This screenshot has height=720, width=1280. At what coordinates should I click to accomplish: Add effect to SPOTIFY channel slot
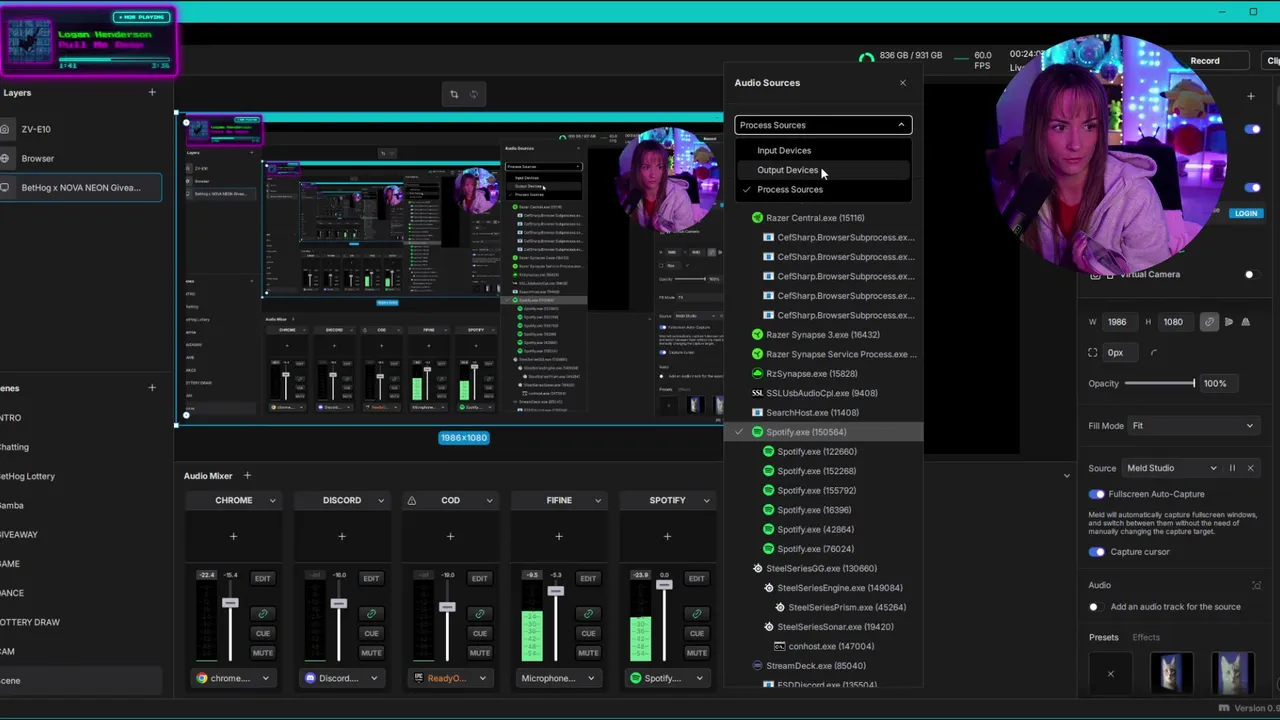[667, 537]
